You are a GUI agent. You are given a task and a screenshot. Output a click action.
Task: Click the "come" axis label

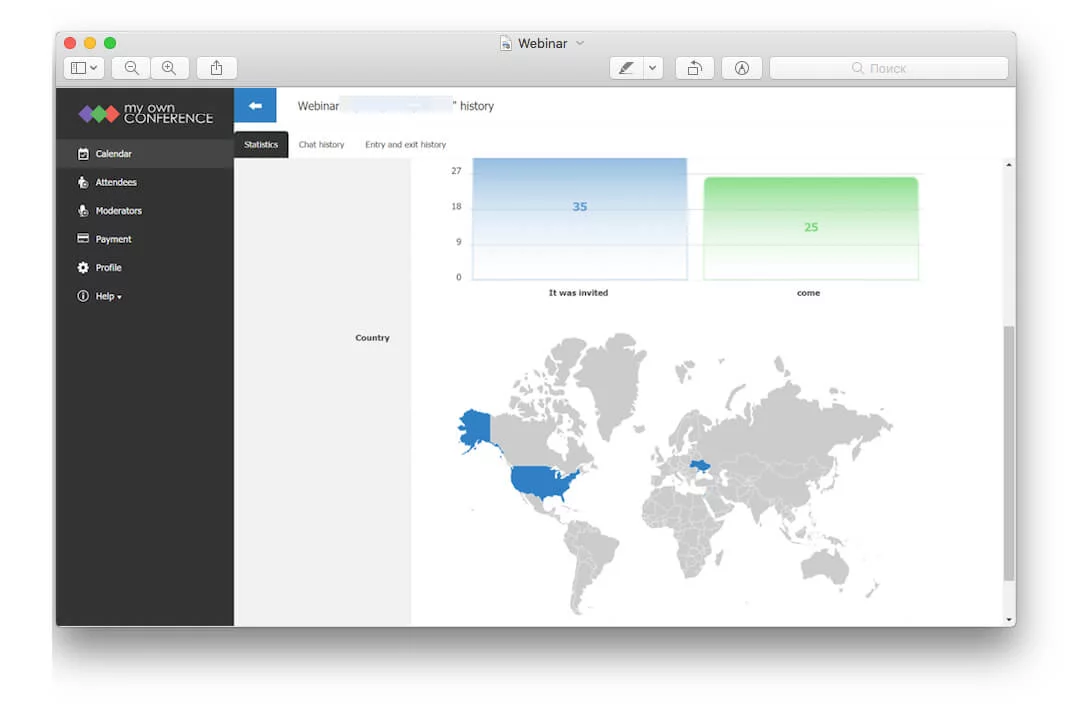click(808, 293)
